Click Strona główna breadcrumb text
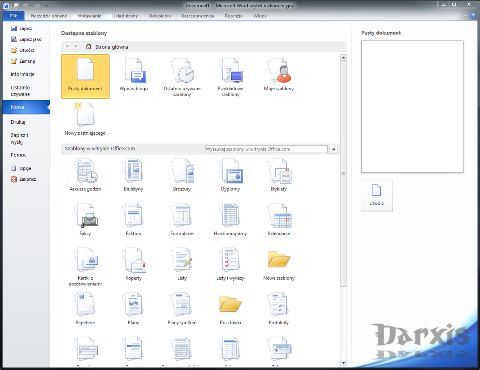 point(112,47)
